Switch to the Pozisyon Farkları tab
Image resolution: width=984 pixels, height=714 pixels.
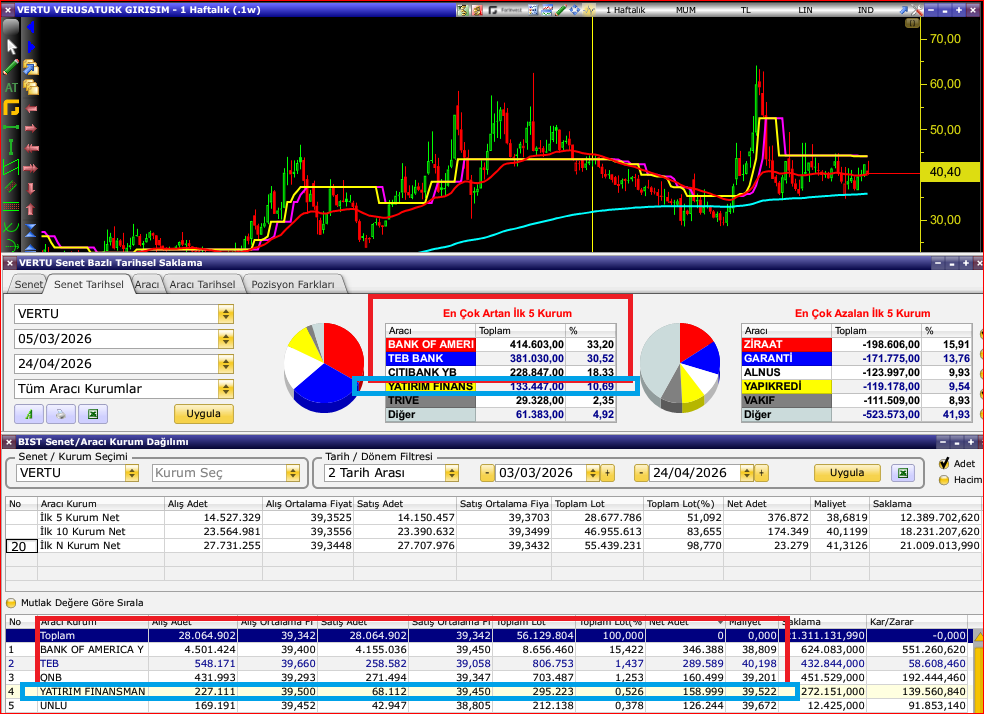(x=292, y=284)
